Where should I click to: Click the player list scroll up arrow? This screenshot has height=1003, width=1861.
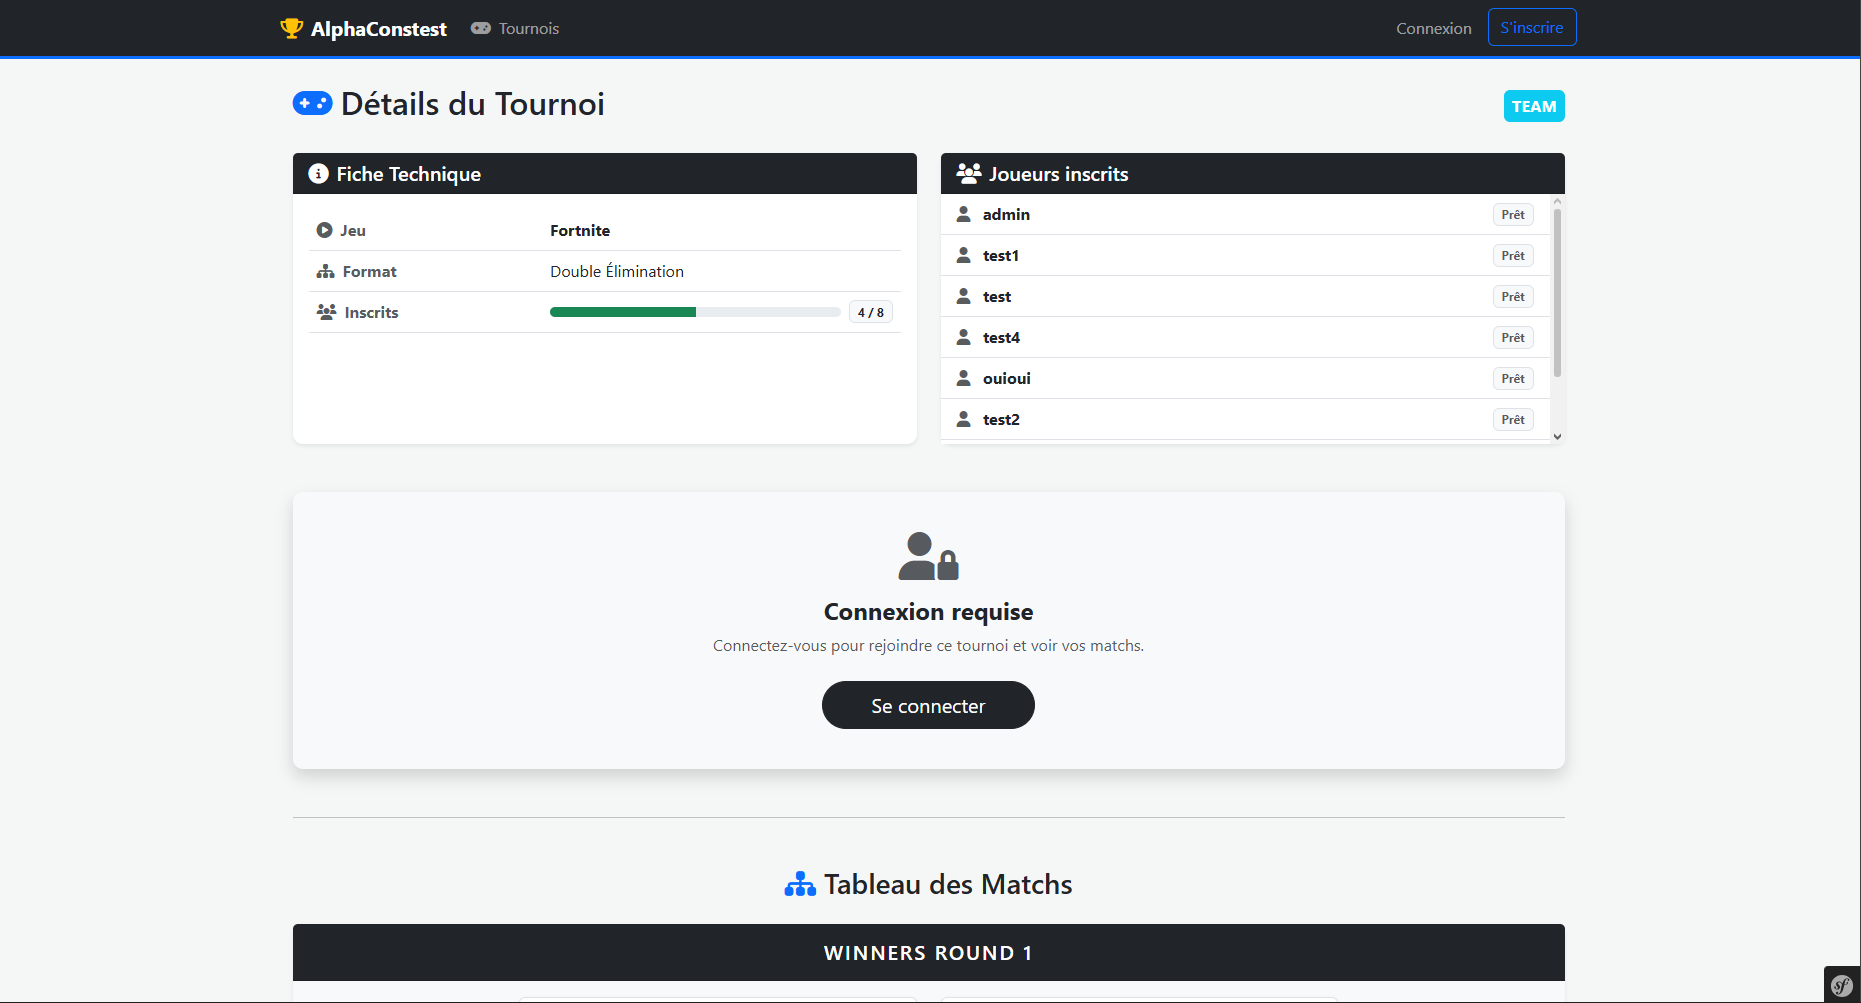pyautogui.click(x=1557, y=201)
